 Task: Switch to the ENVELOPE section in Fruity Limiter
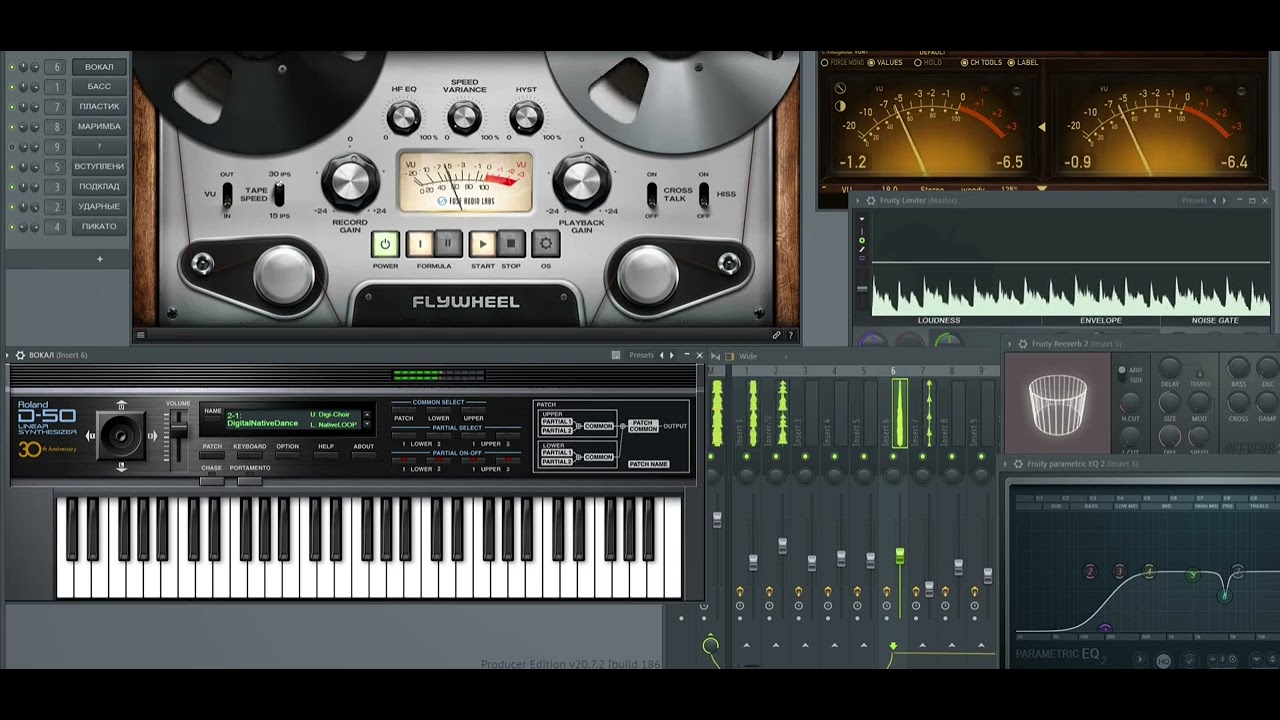(x=1101, y=321)
